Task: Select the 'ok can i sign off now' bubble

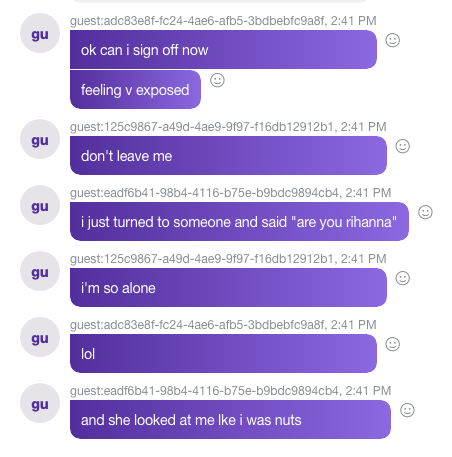Action: [223, 50]
